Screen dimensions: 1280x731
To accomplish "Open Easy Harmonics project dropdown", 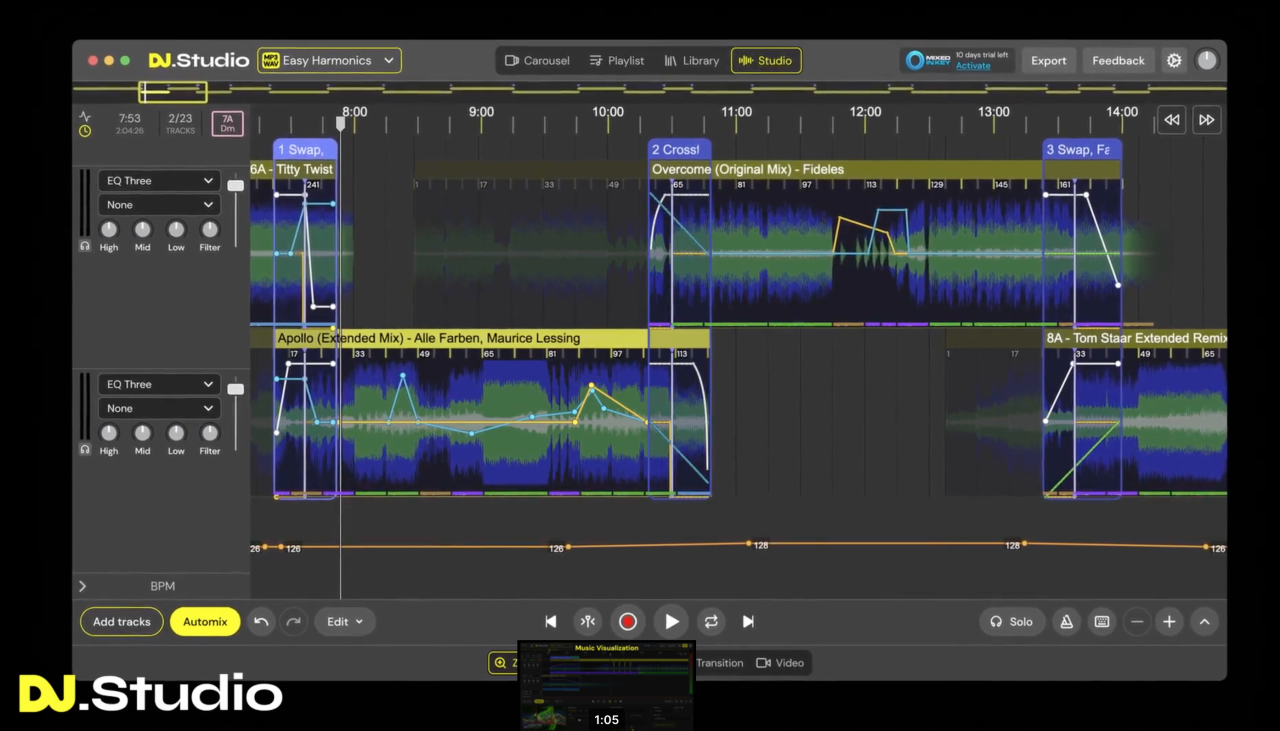I will [329, 60].
